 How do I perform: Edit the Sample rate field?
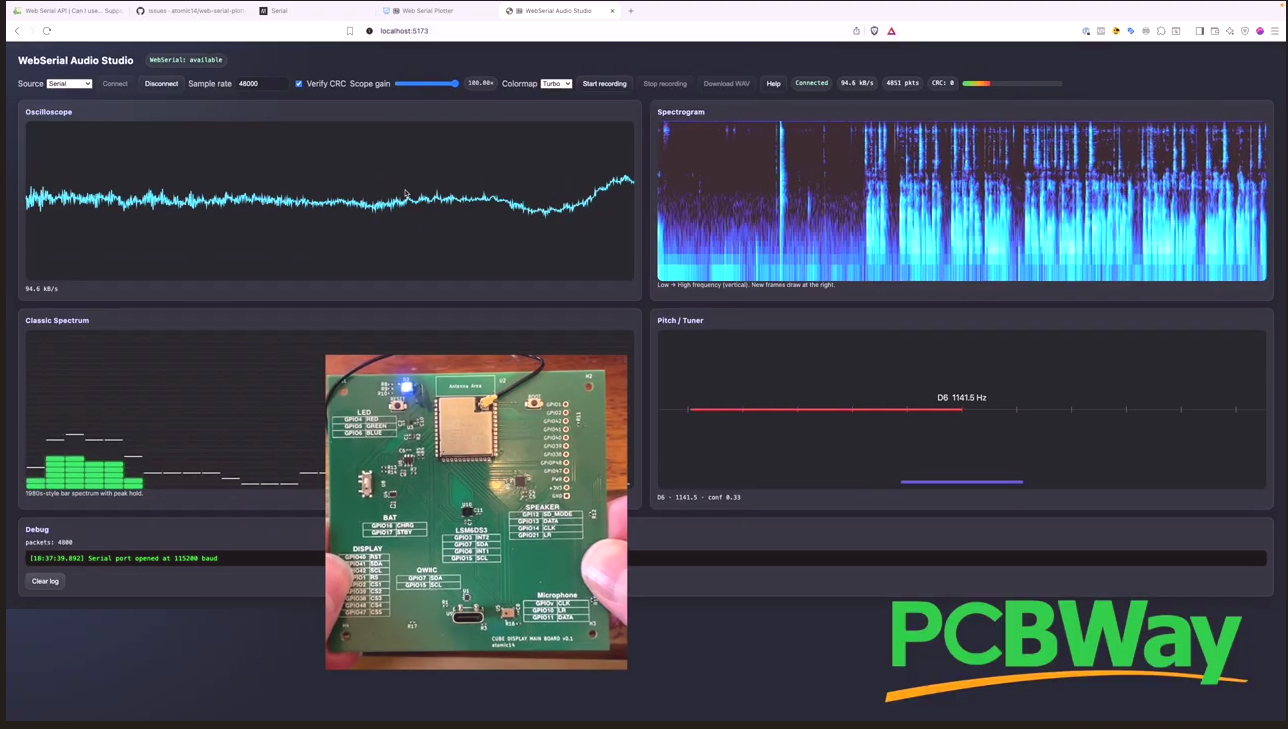[261, 84]
